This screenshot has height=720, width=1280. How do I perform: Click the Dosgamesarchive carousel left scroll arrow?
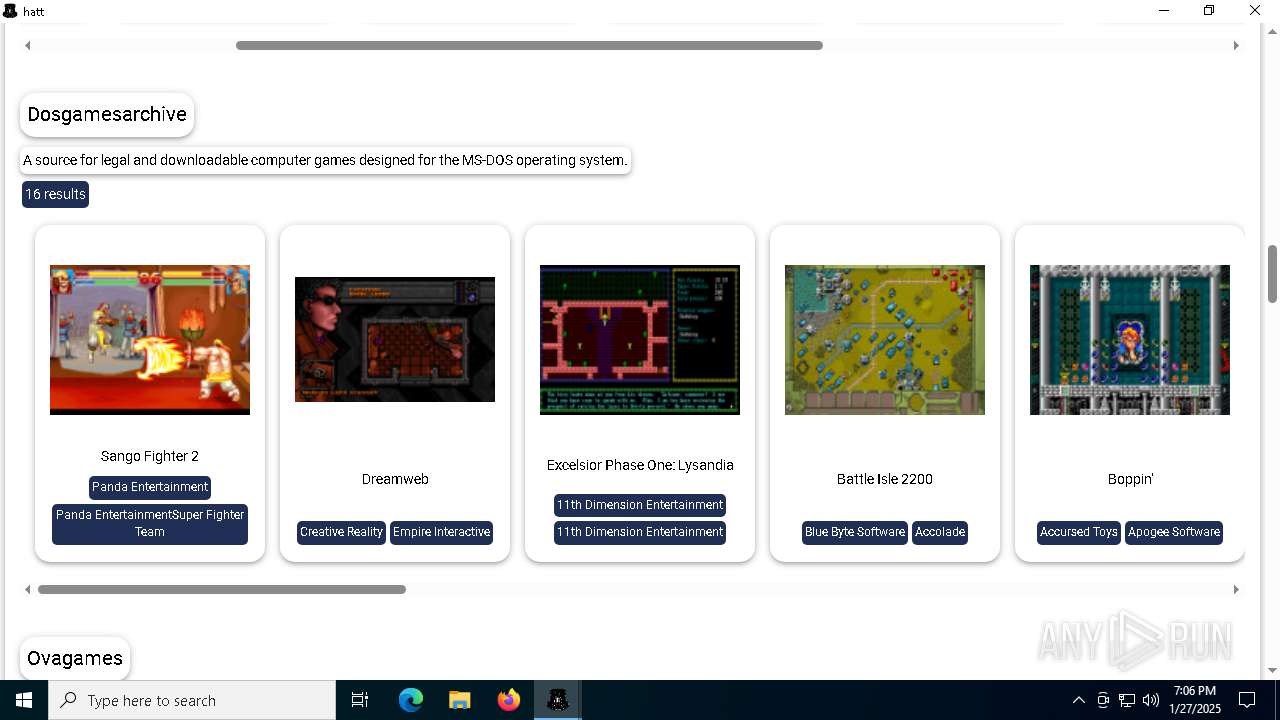click(x=28, y=589)
